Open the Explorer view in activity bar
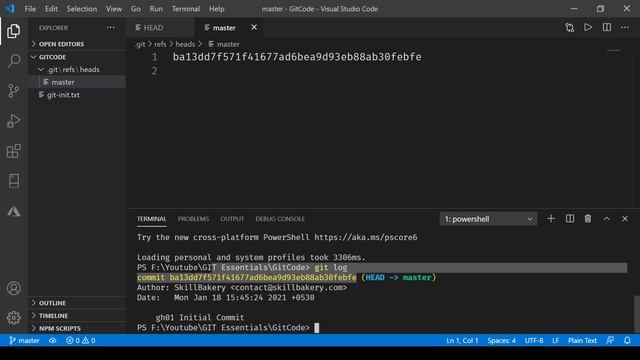The width and height of the screenshot is (640, 360). [x=13, y=31]
